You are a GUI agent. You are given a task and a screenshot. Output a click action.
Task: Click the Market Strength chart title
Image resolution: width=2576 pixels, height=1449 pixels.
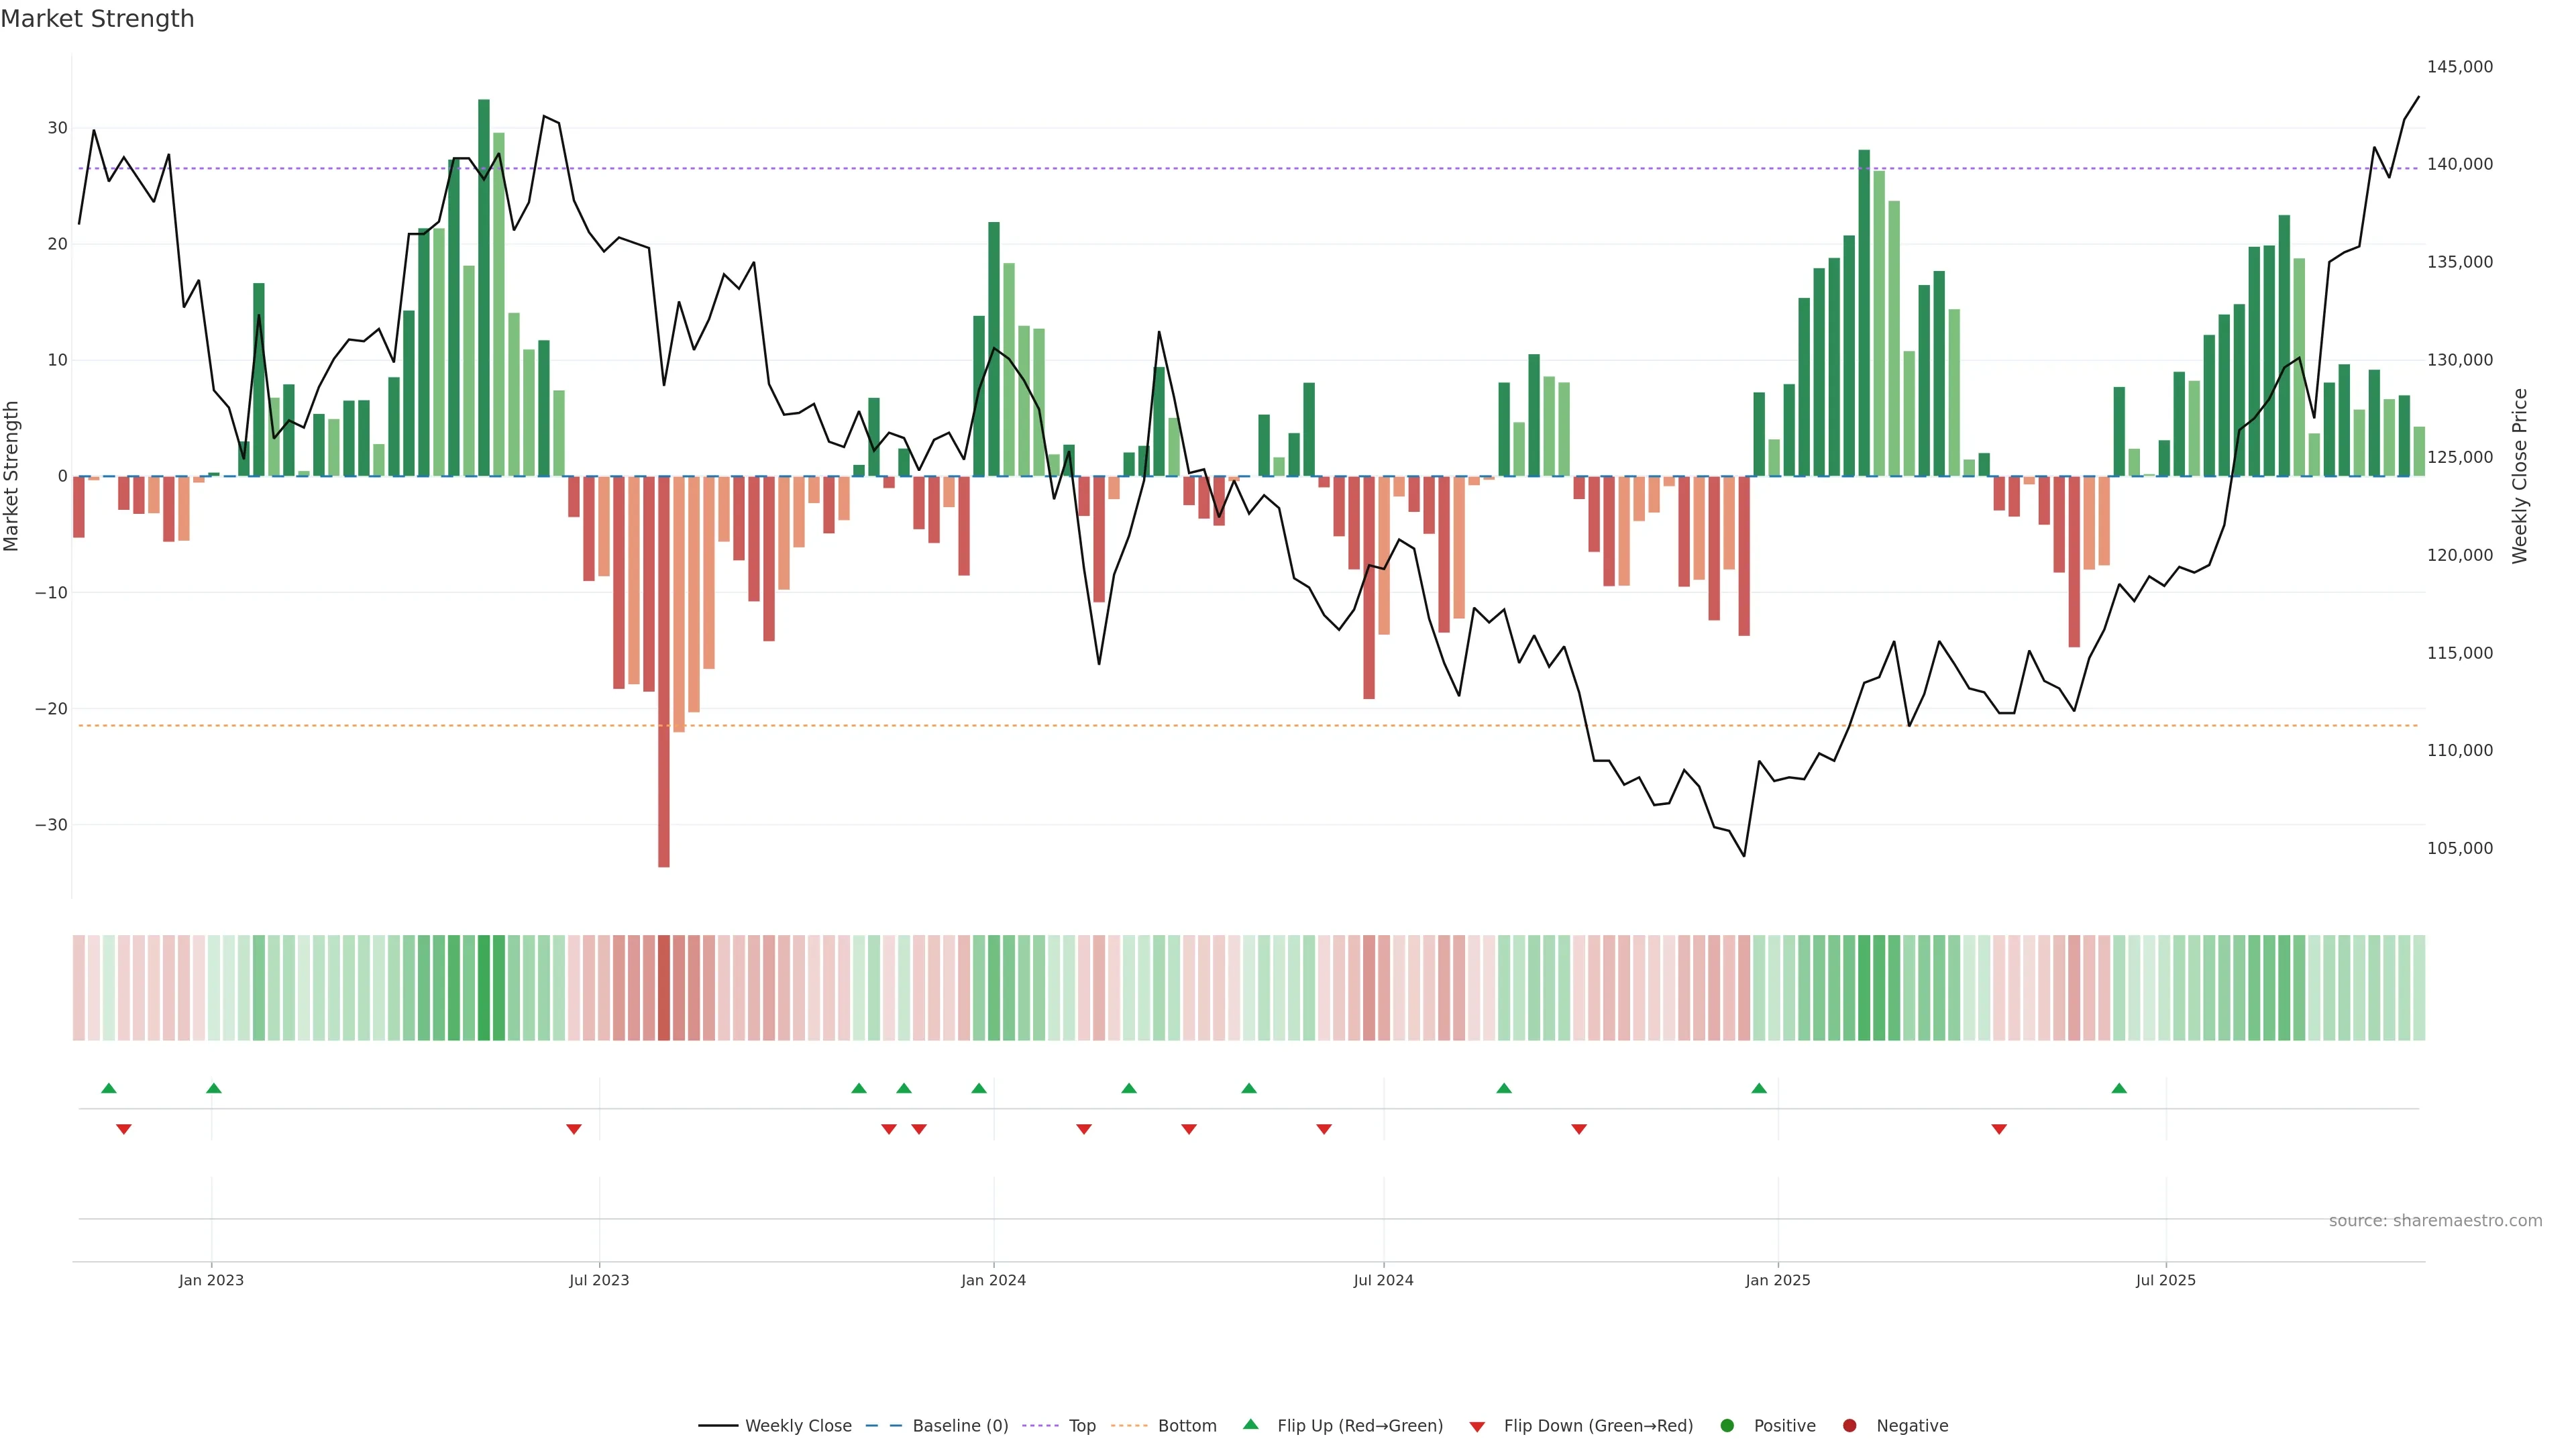pos(97,19)
